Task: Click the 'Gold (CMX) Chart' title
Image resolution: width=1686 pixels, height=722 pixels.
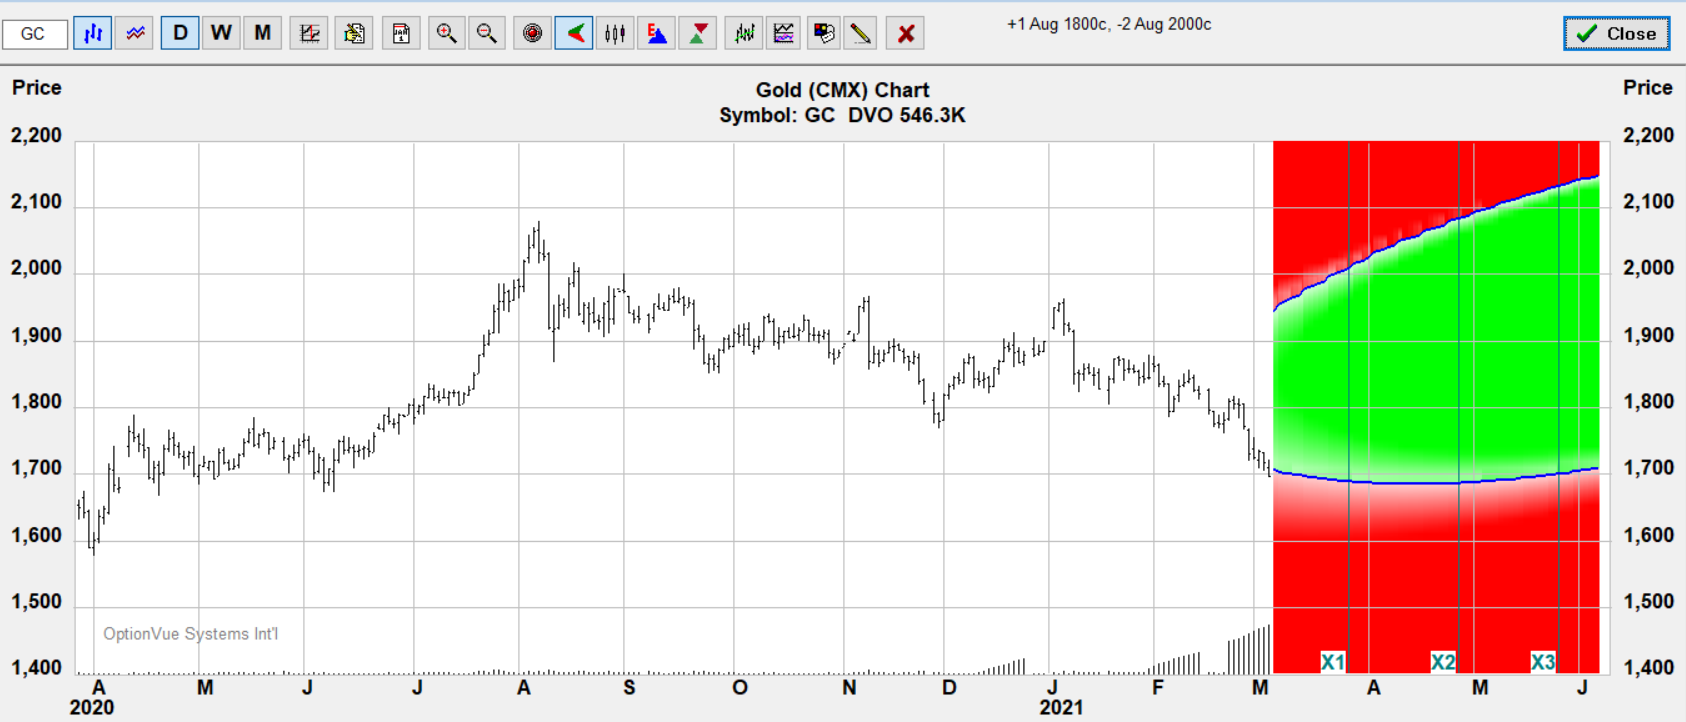Action: point(842,90)
